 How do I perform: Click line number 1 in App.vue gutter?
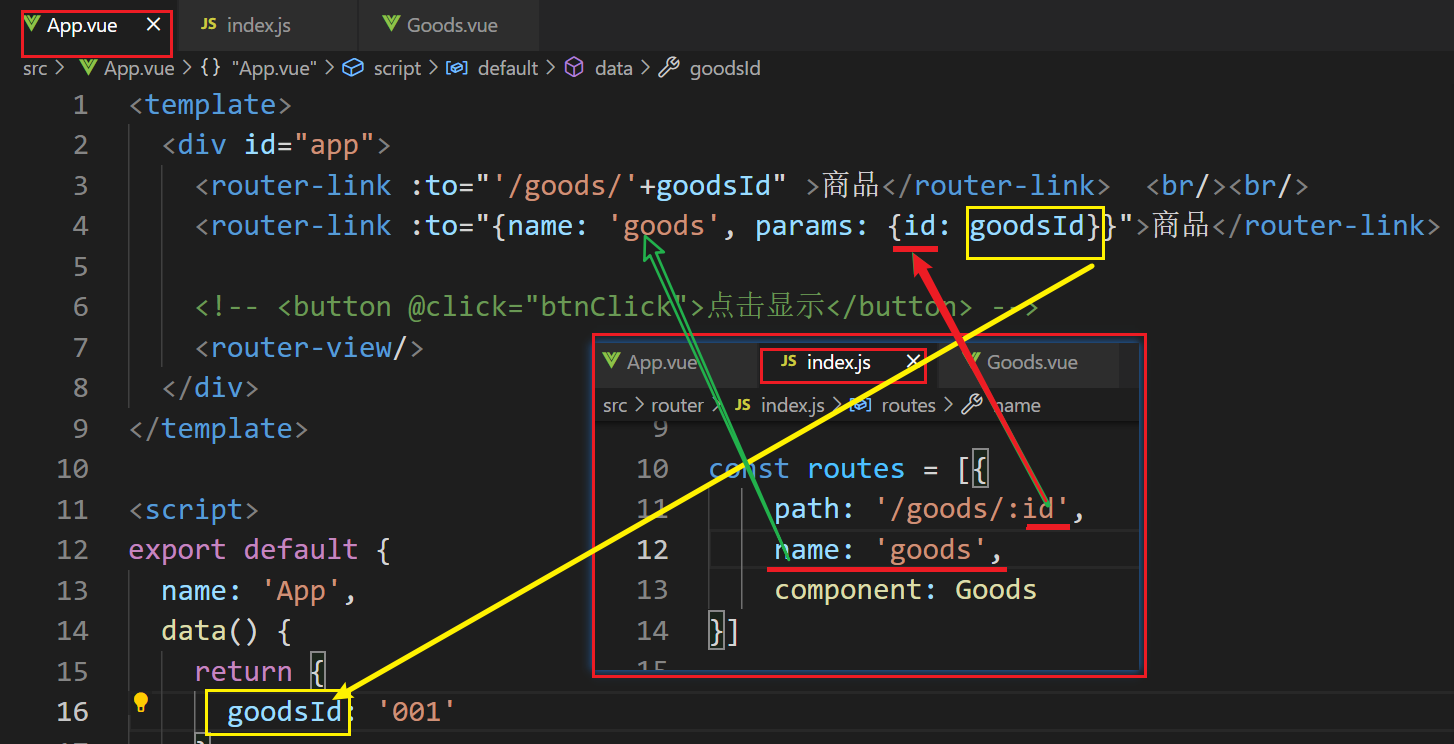80,105
